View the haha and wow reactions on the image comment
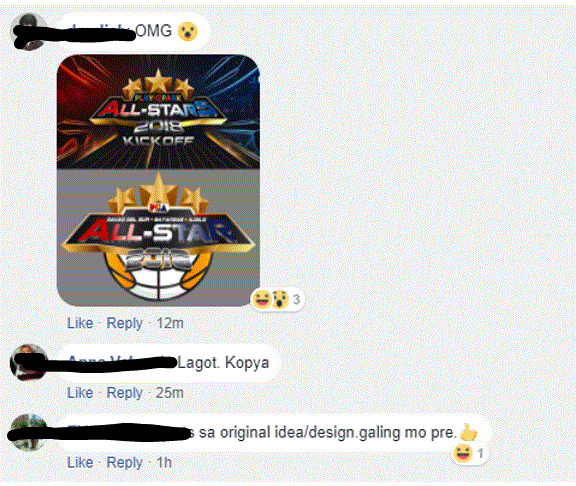 pyautogui.click(x=270, y=299)
